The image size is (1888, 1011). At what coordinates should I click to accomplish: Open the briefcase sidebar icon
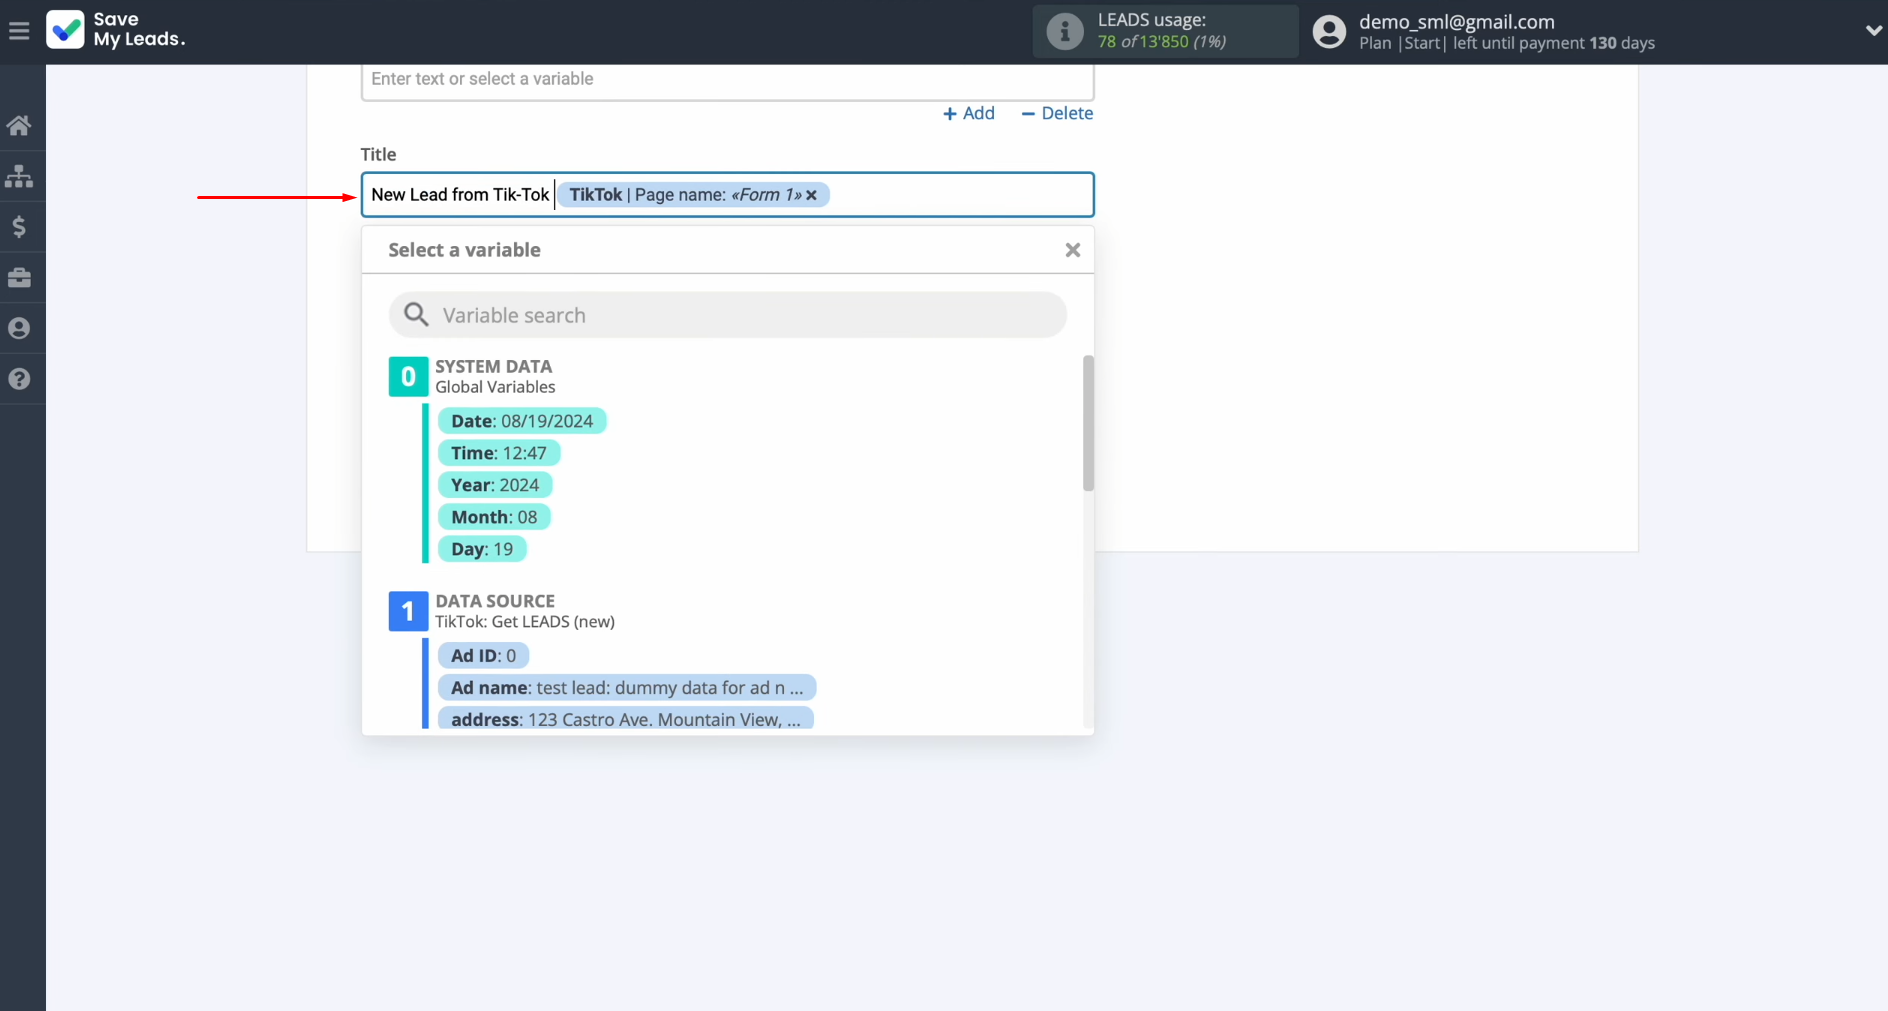tap(19, 278)
